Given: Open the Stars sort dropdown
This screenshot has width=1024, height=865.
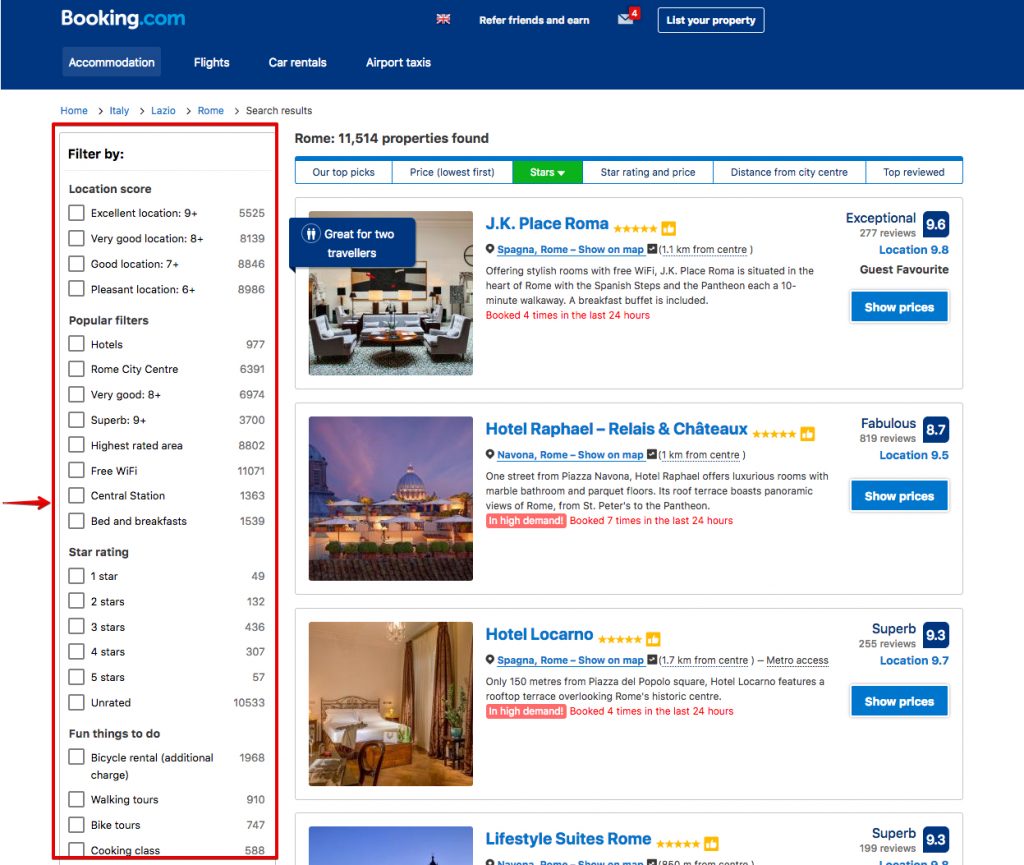Looking at the screenshot, I should [x=547, y=172].
